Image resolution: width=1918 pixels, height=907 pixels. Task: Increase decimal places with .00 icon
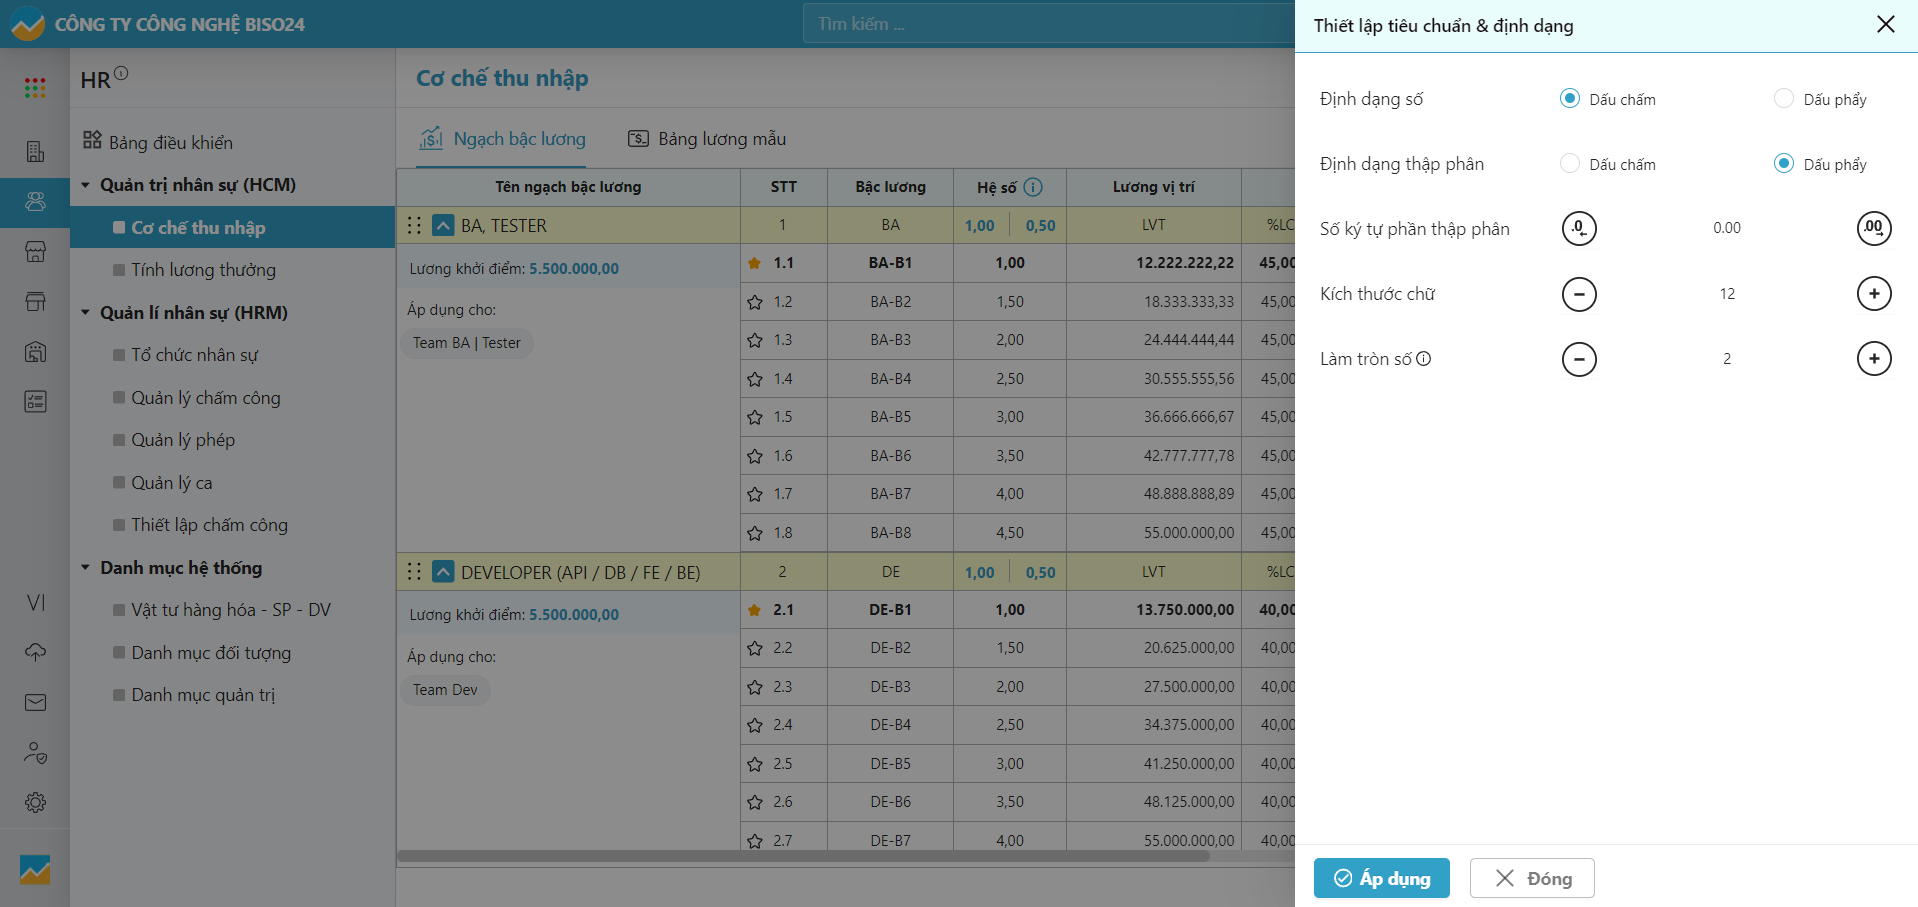tap(1873, 229)
